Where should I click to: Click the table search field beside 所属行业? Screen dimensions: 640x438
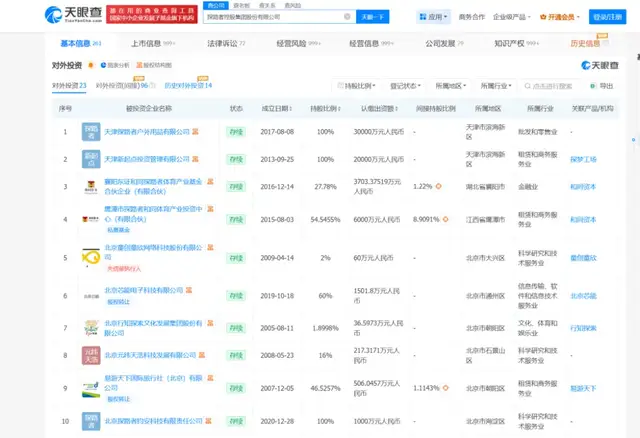pos(551,86)
